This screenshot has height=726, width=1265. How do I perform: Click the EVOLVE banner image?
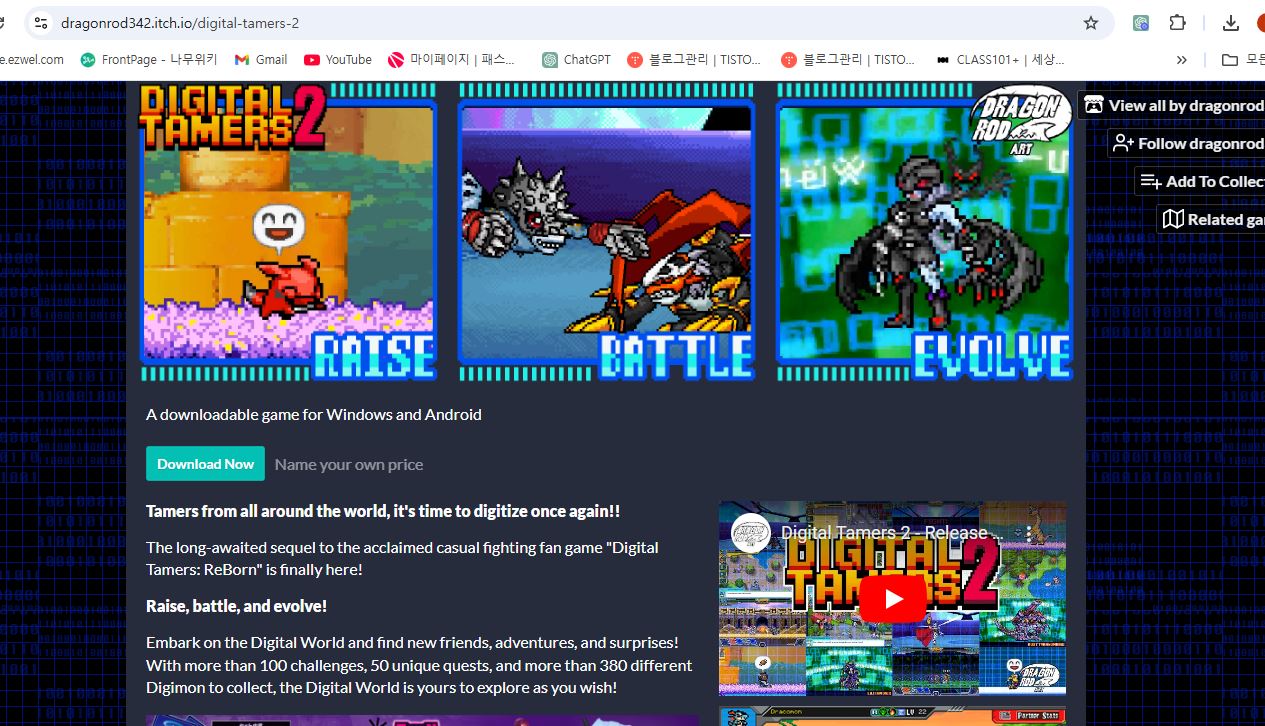click(925, 232)
